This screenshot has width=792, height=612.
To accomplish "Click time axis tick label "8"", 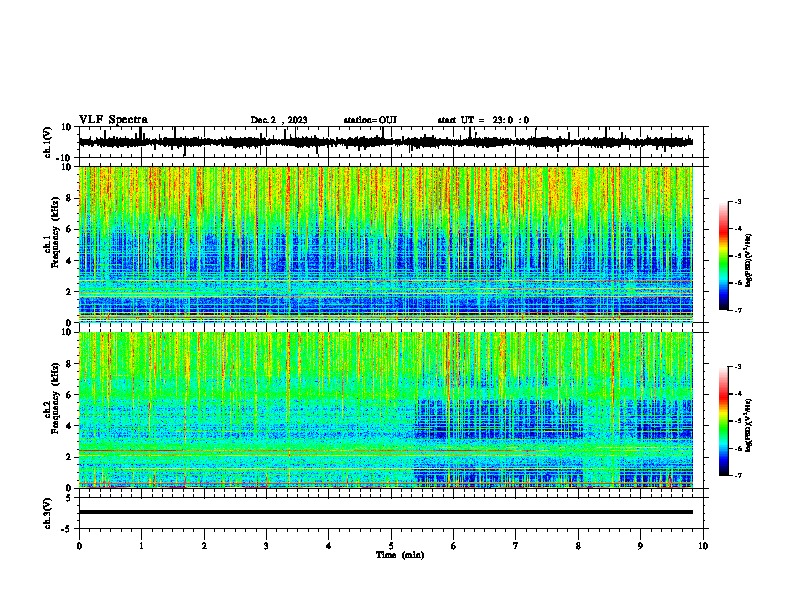I will pyautogui.click(x=578, y=546).
